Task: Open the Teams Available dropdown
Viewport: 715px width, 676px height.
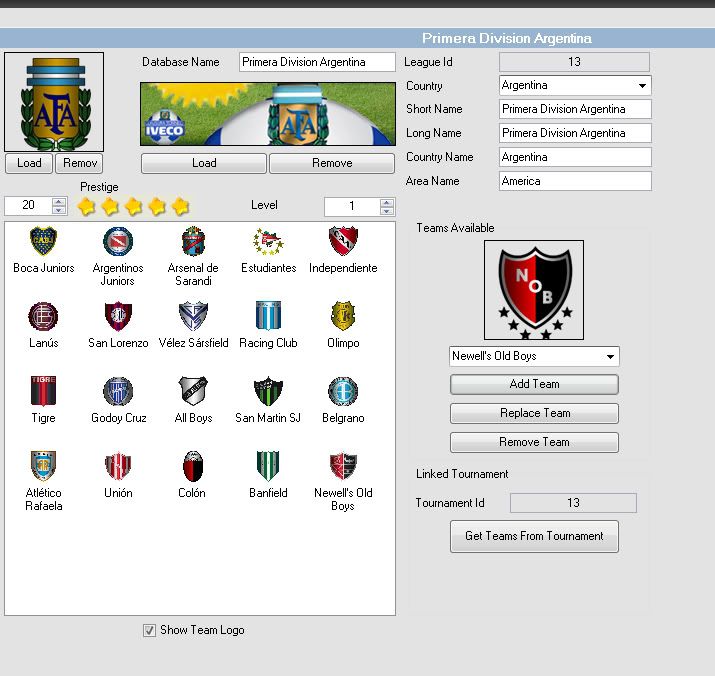Action: pyautogui.click(x=534, y=356)
